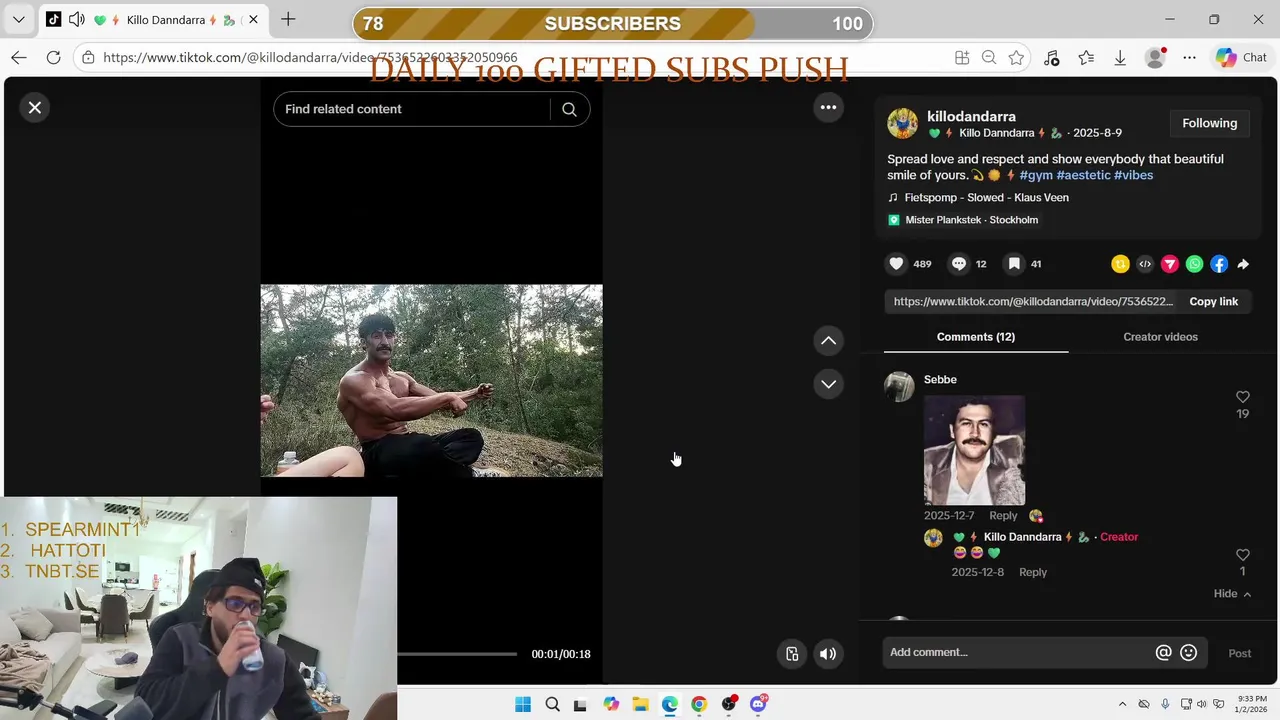Open the image in Sebbe's comment
Viewport: 1280px width, 720px height.
pos(974,450)
